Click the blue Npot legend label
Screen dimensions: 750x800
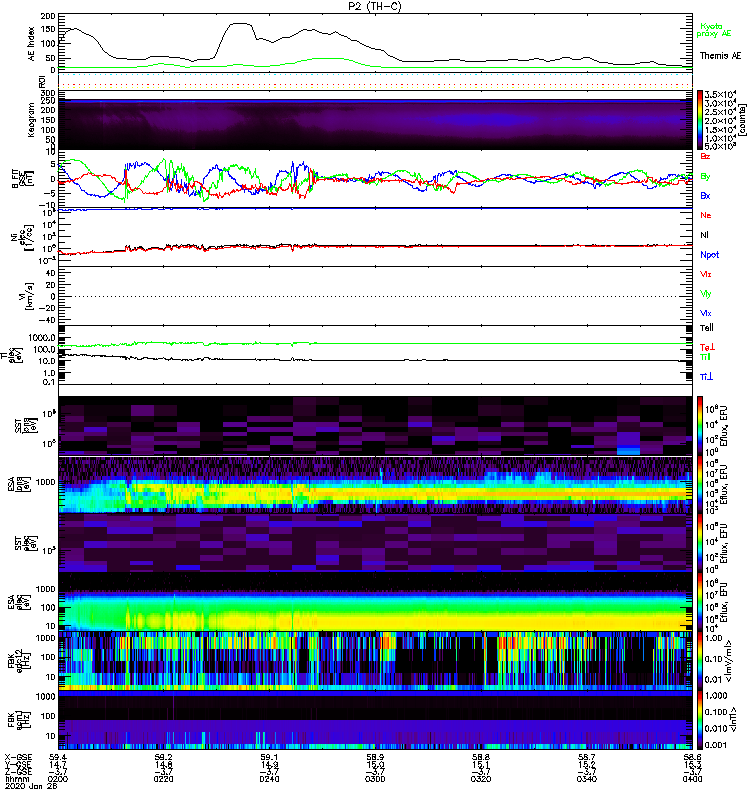click(x=709, y=255)
